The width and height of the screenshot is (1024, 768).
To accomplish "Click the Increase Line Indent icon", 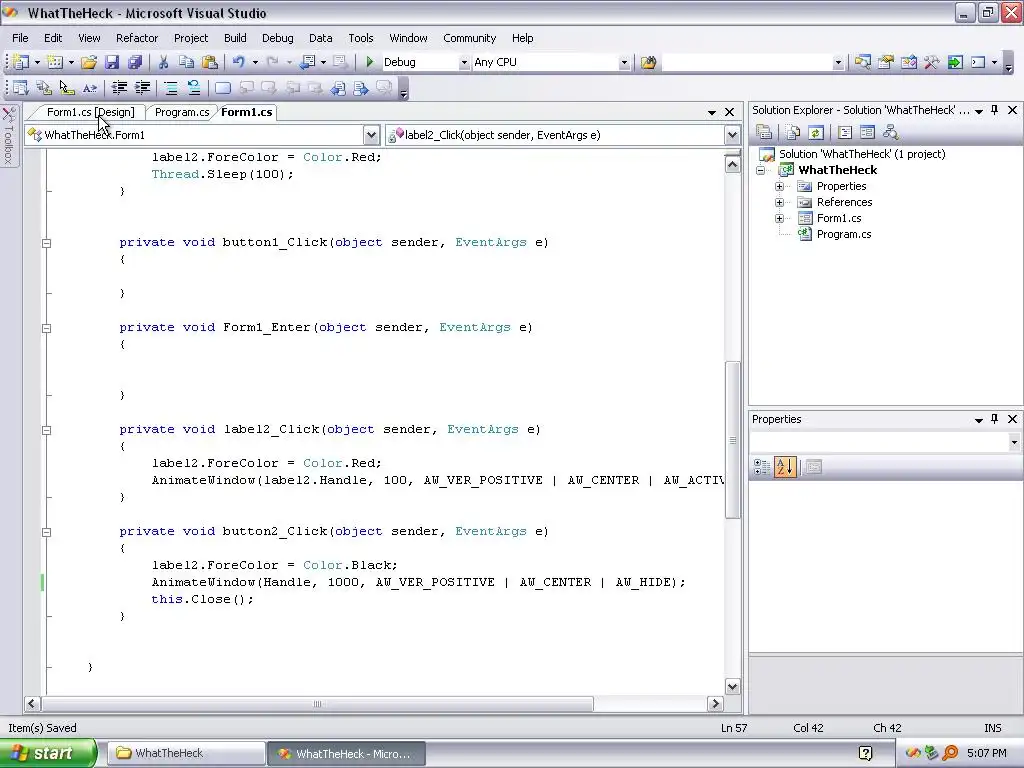I will [142, 88].
